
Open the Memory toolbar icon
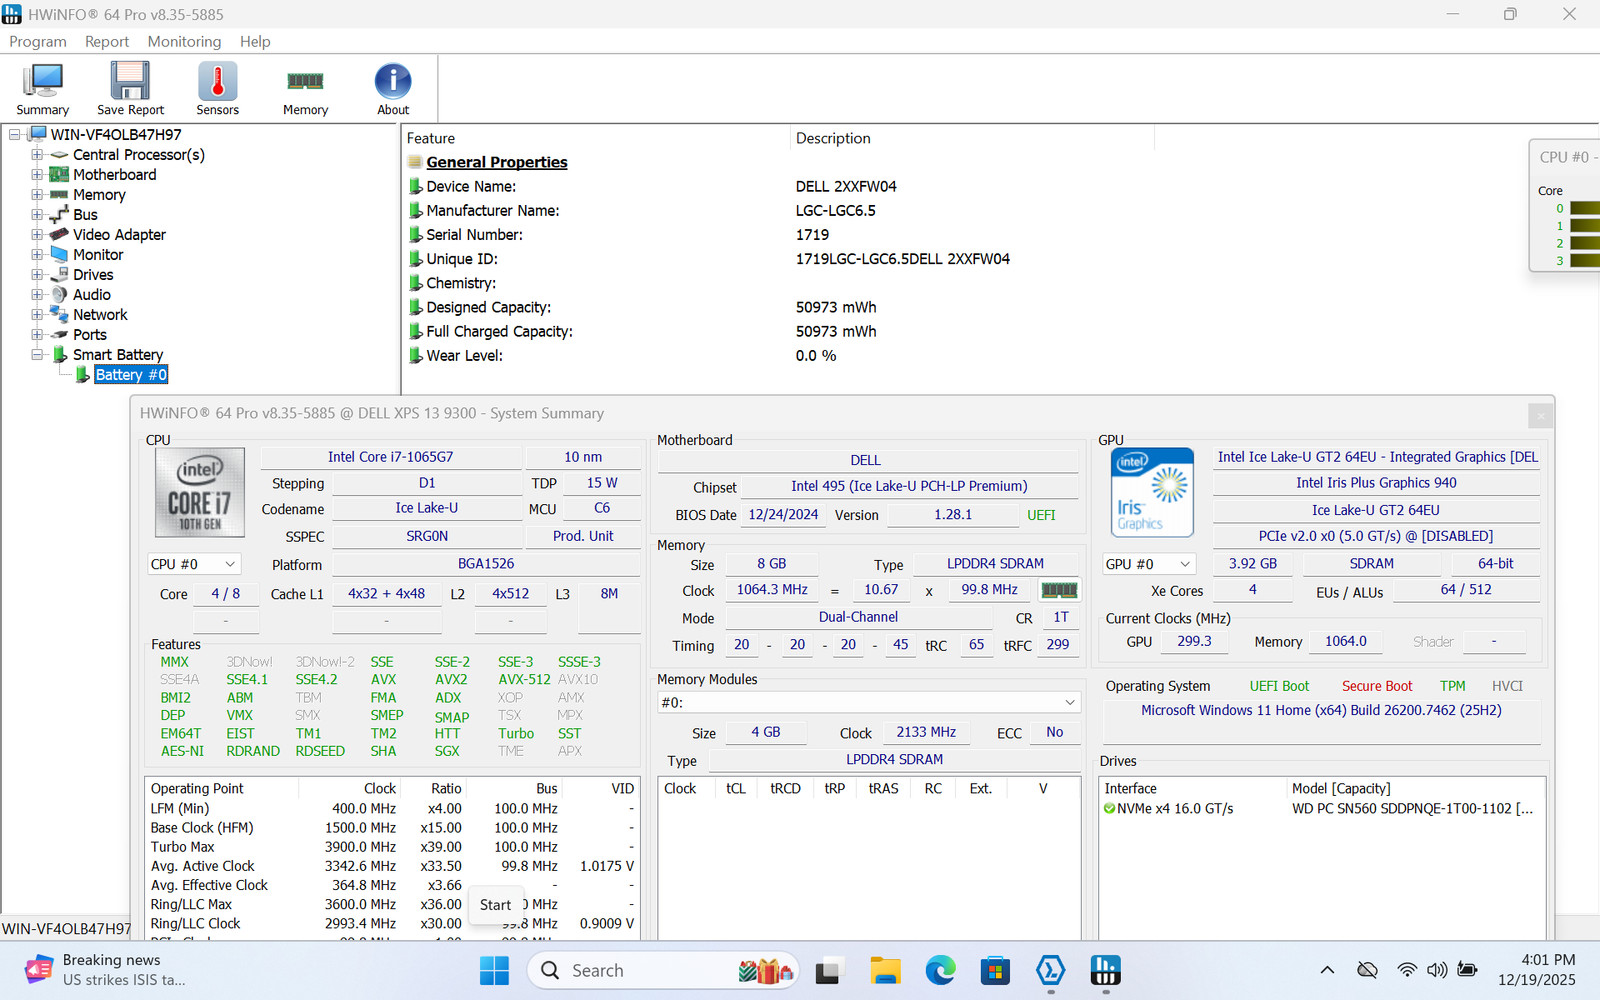(305, 89)
